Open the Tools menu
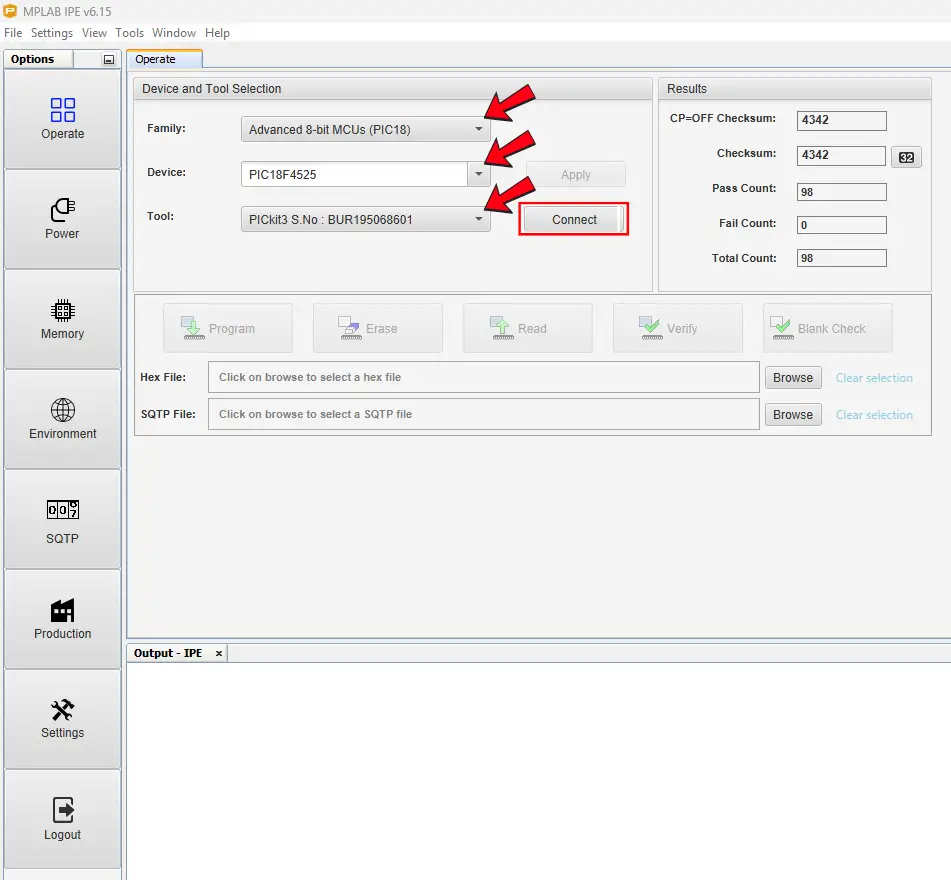951x880 pixels. 130,33
